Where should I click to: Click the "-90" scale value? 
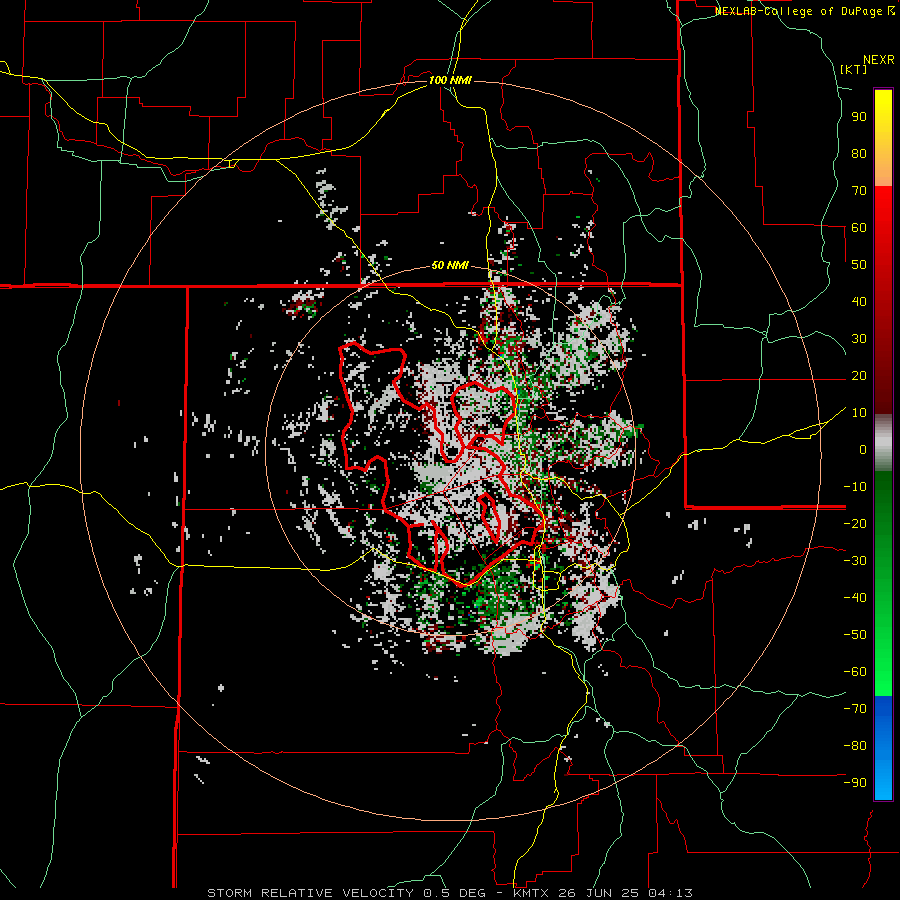tap(855, 783)
